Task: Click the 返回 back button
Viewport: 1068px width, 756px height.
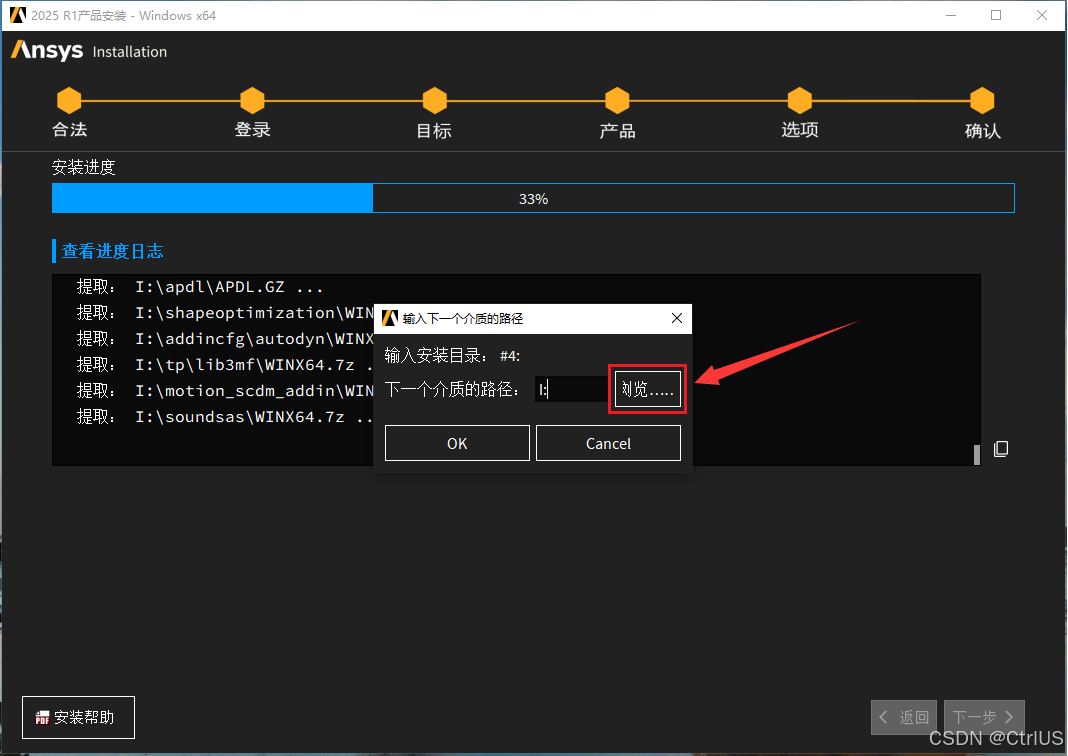Action: click(x=904, y=717)
